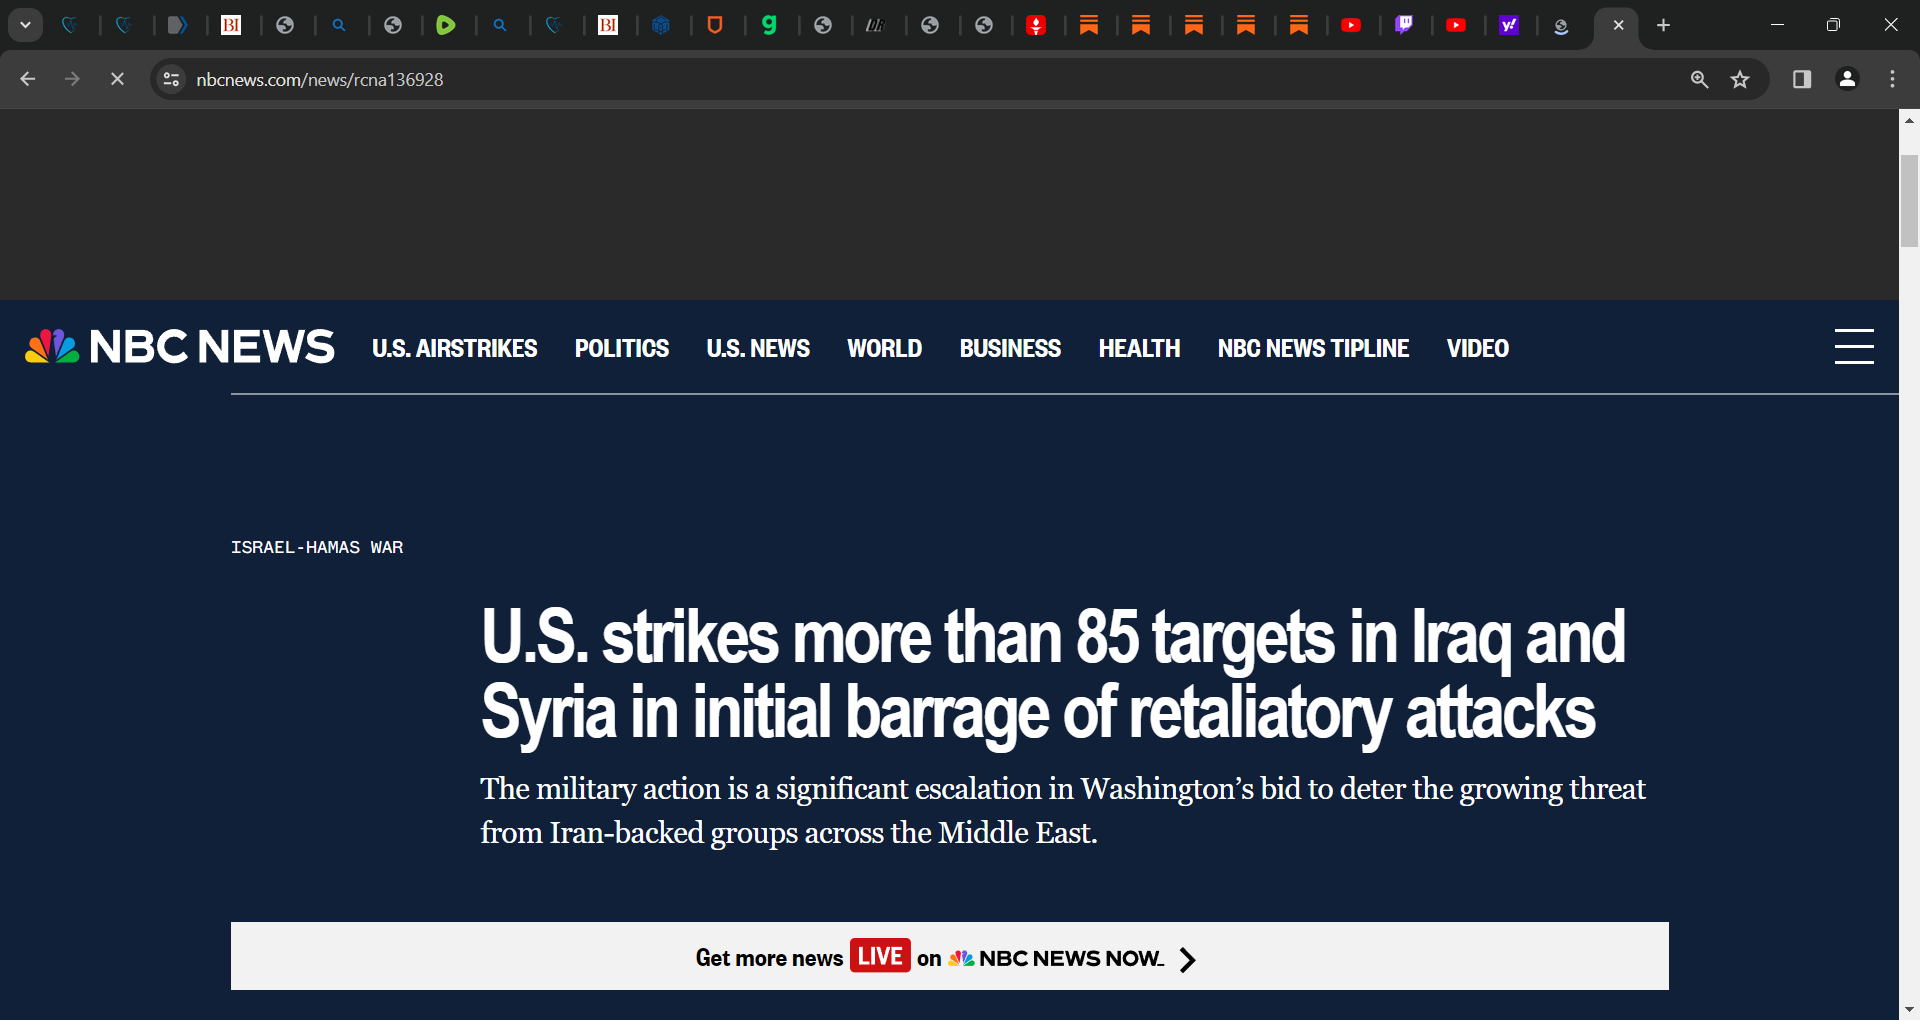Open the World section
Image resolution: width=1920 pixels, height=1020 pixels.
coord(885,348)
